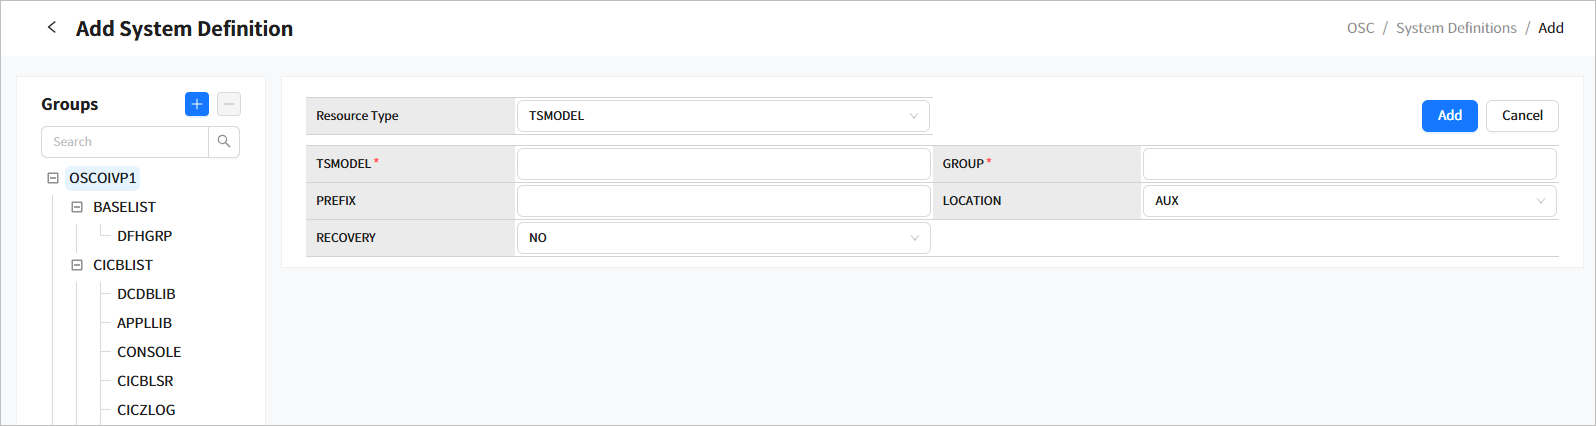This screenshot has width=1596, height=426.
Task: Click the Groups search box
Action: coord(125,142)
